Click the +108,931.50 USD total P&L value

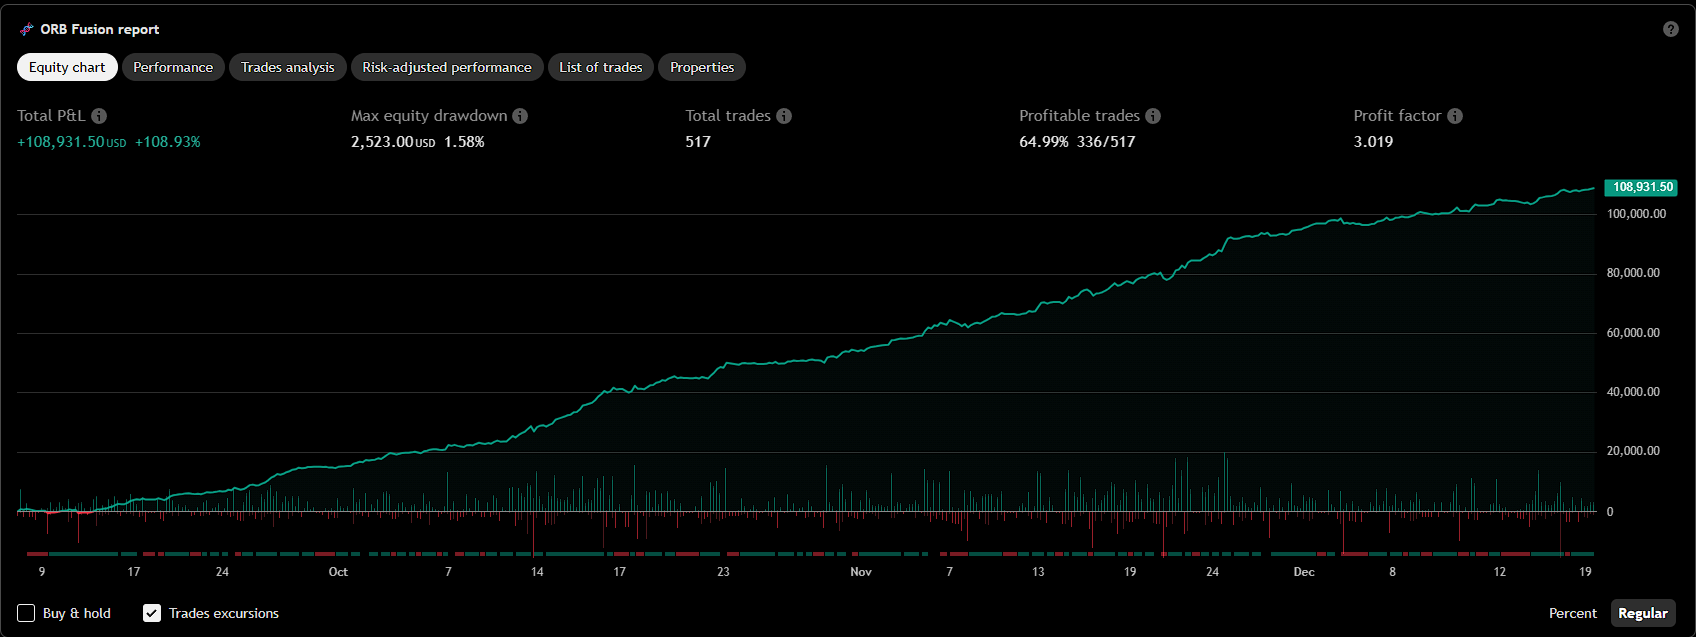point(72,142)
